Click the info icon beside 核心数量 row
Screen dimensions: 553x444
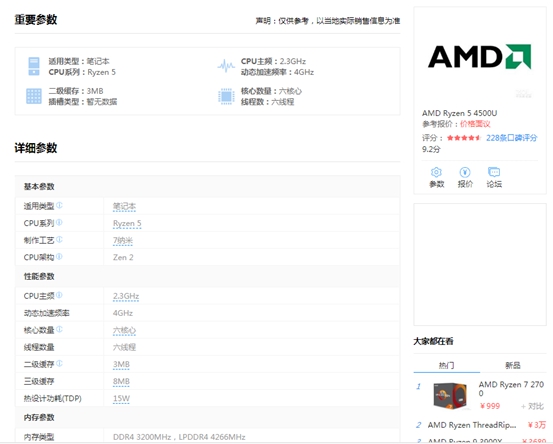[59, 329]
